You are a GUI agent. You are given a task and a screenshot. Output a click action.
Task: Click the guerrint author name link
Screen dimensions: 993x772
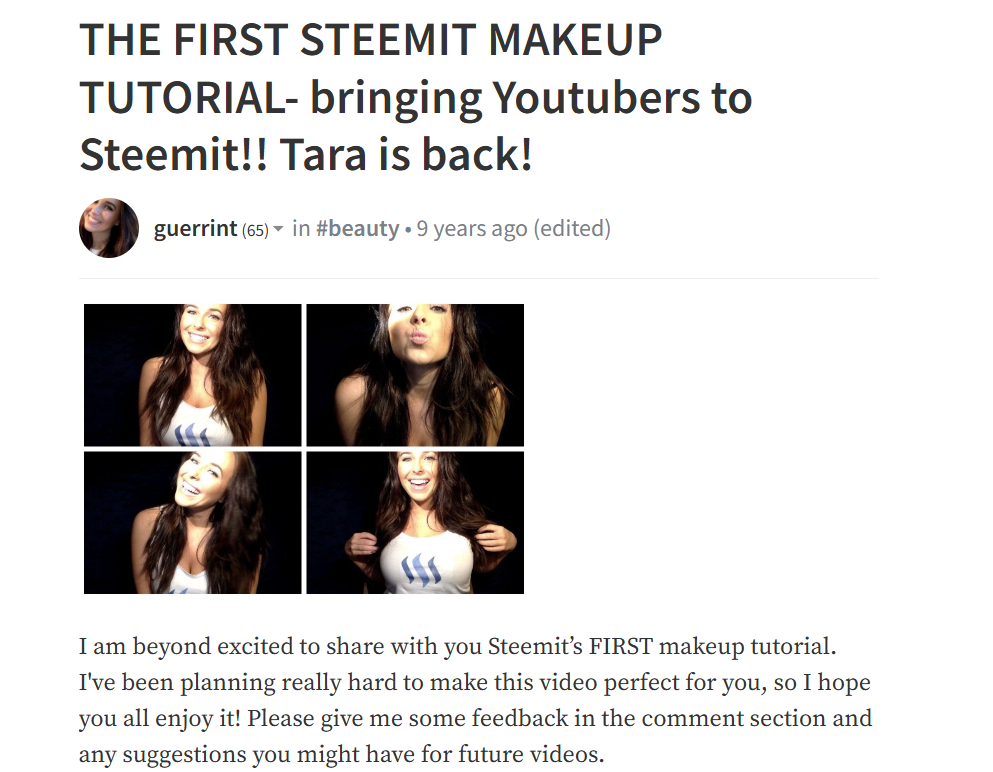(195, 228)
